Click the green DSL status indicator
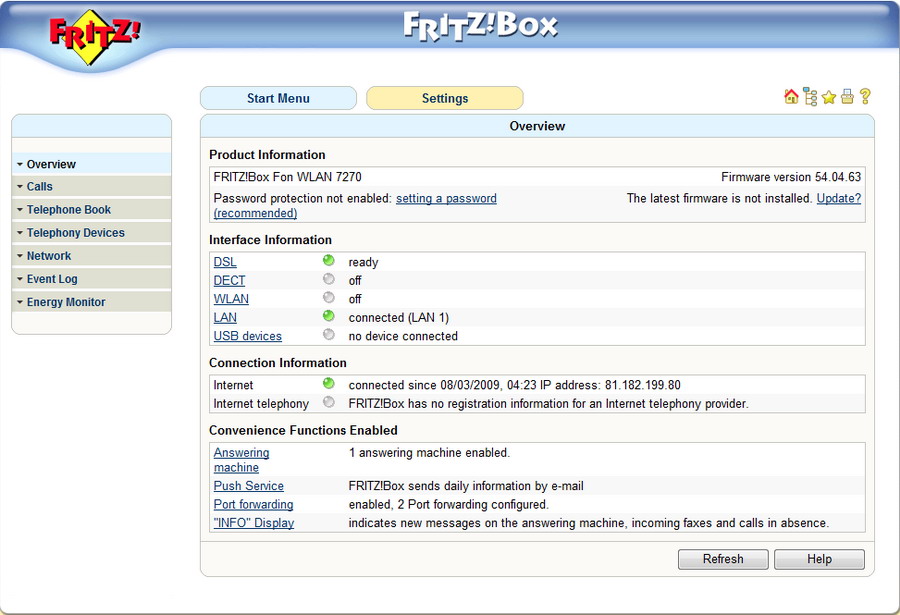 click(x=328, y=261)
